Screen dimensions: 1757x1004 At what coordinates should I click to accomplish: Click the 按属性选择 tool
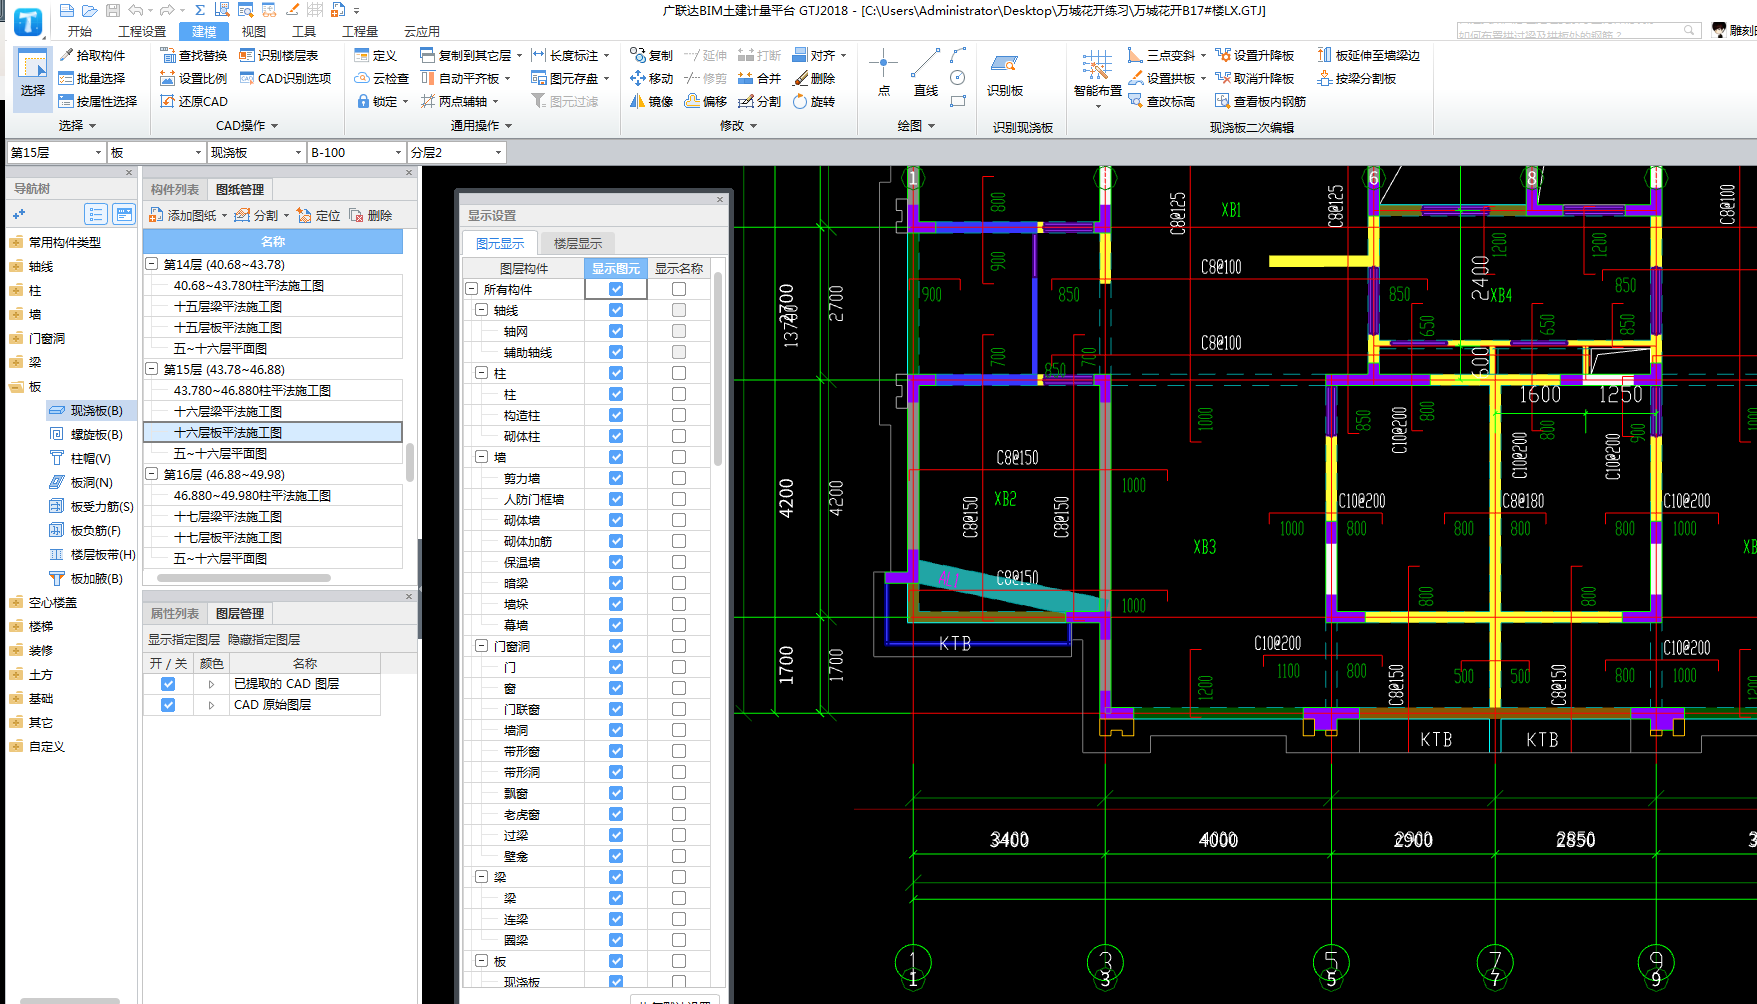click(97, 101)
